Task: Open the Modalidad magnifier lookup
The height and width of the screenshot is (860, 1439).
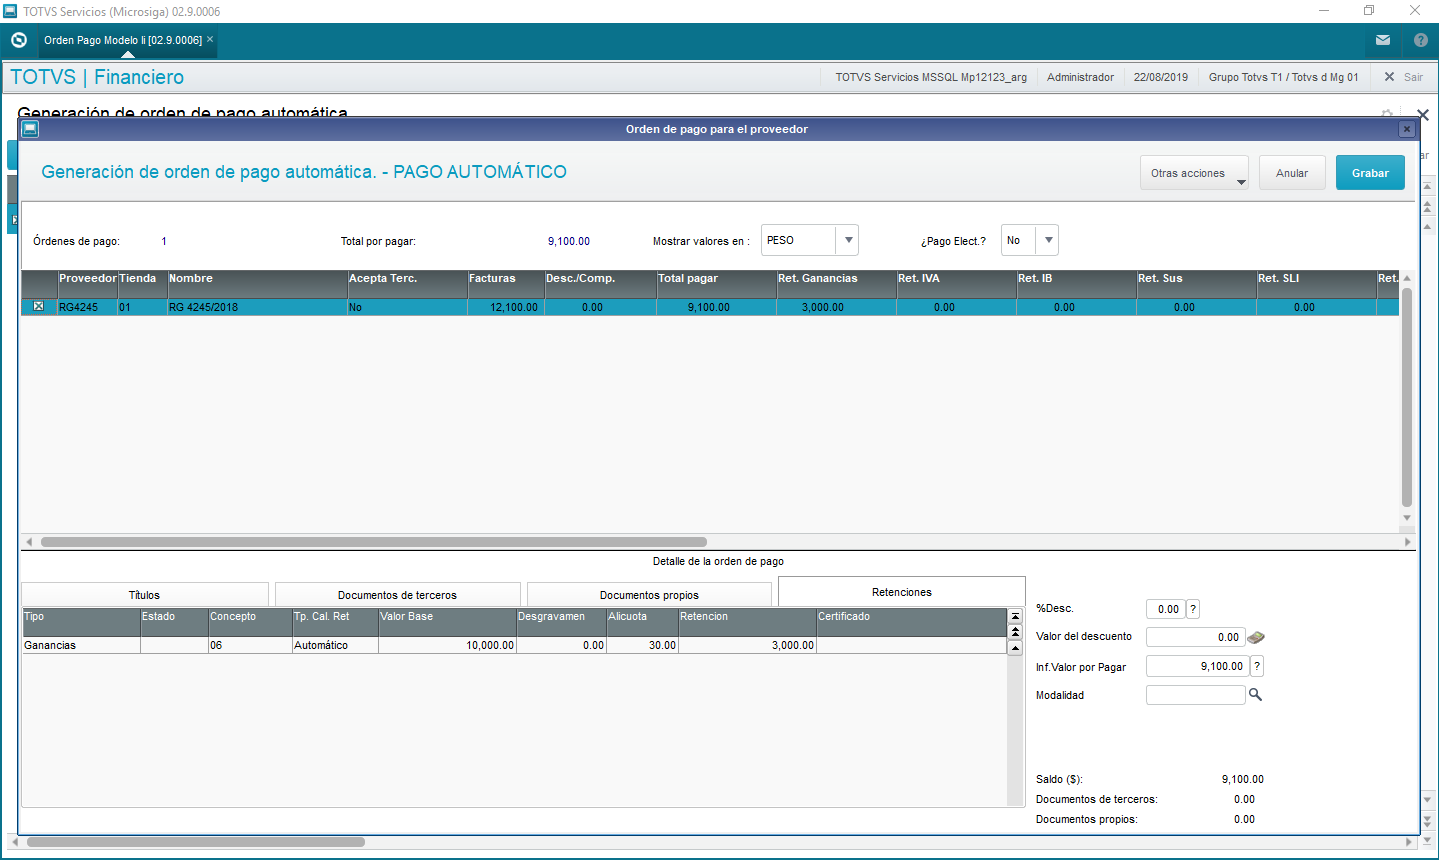Action: (x=1256, y=694)
